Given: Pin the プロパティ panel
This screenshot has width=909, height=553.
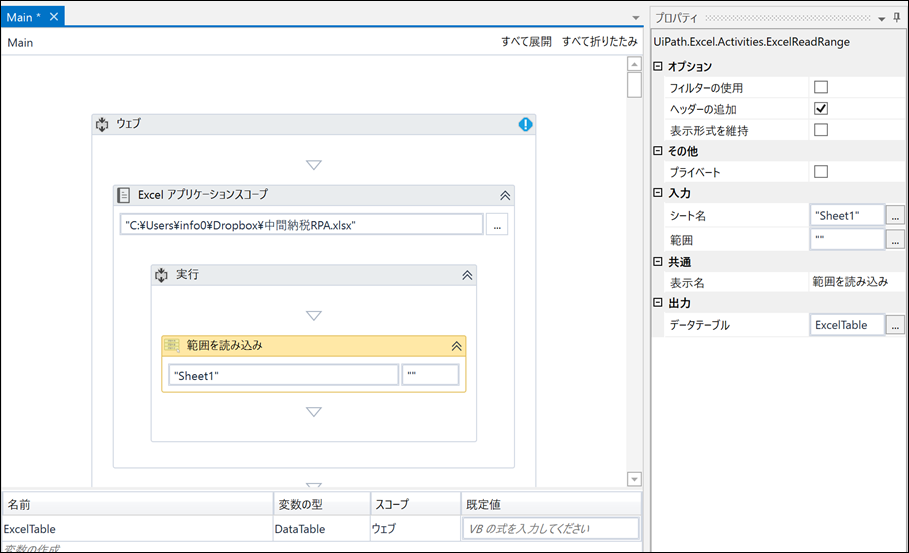Looking at the screenshot, I should 897,17.
